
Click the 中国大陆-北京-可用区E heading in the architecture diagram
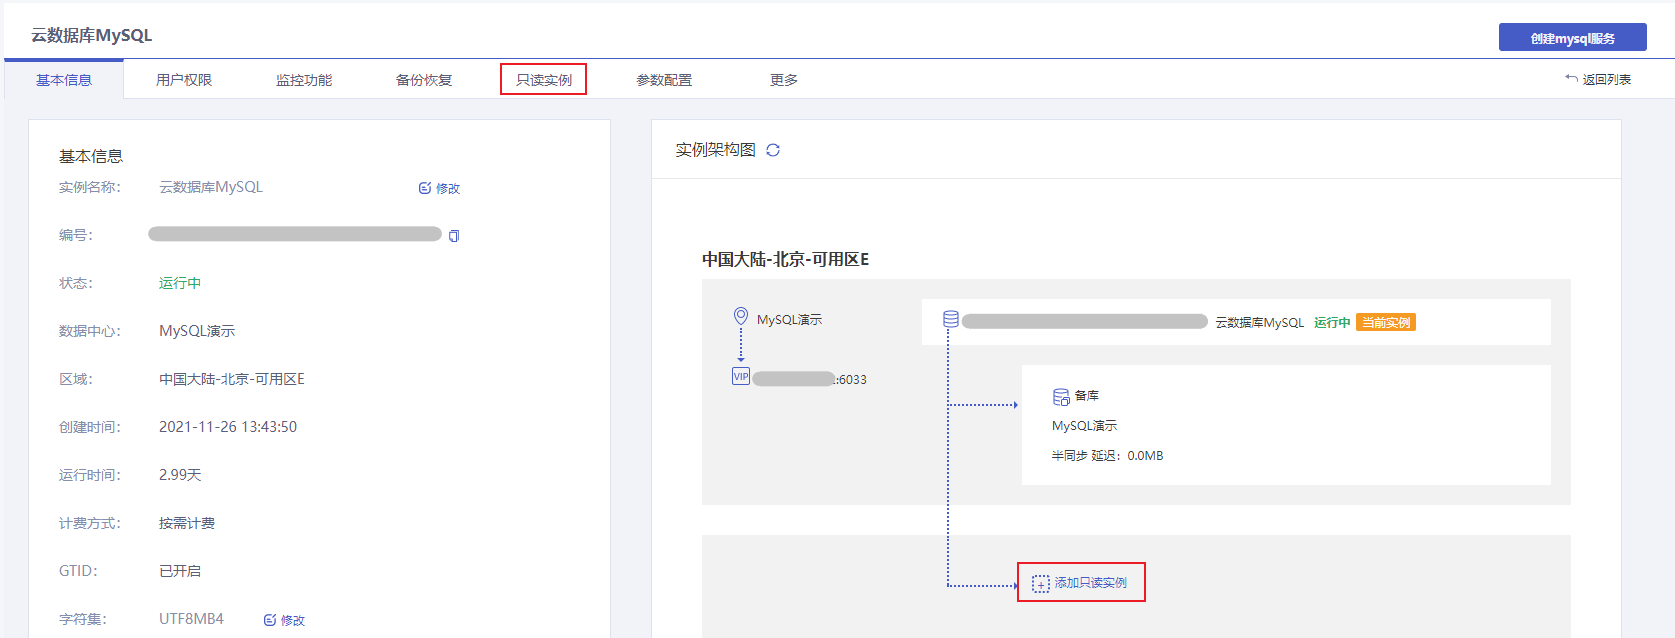point(785,259)
